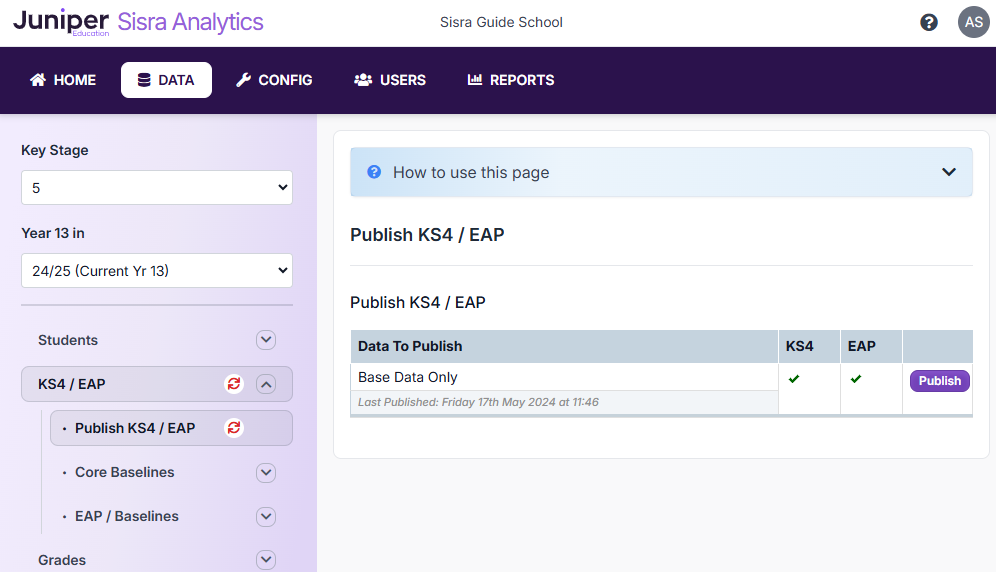Click the Students sidebar item
This screenshot has height=572, width=996.
68,340
